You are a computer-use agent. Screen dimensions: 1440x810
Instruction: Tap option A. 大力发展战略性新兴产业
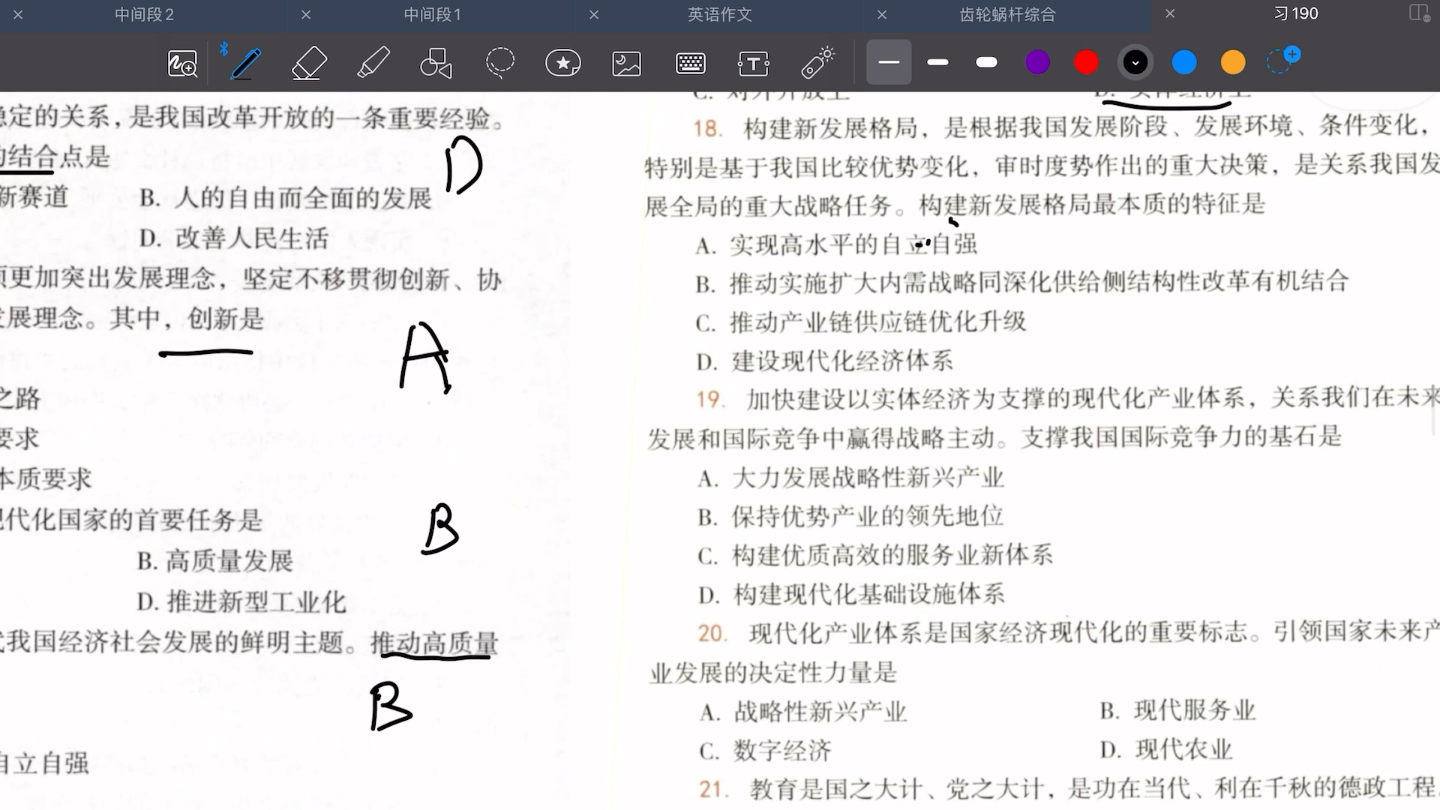point(850,477)
